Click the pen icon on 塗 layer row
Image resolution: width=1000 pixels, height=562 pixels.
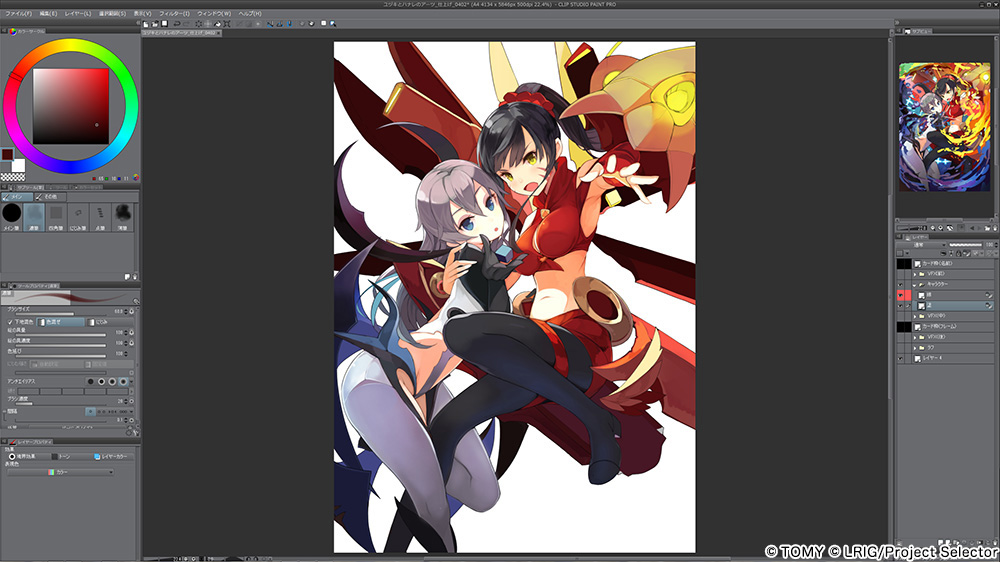tap(989, 306)
